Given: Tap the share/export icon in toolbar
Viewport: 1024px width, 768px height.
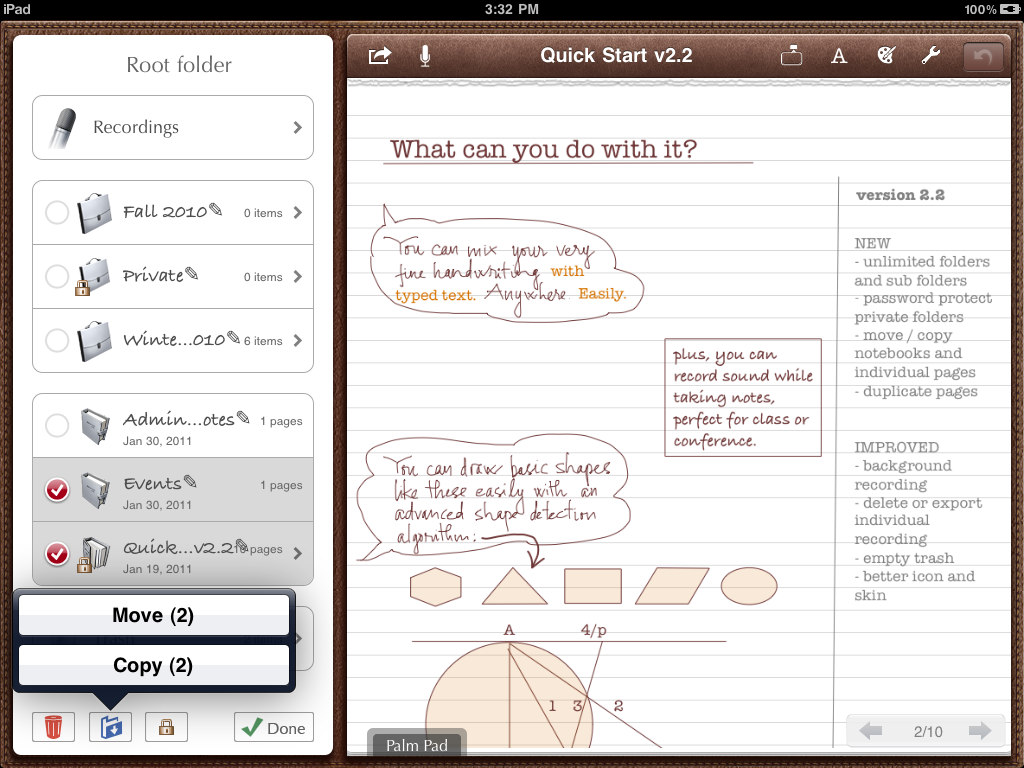Looking at the screenshot, I should click(379, 56).
